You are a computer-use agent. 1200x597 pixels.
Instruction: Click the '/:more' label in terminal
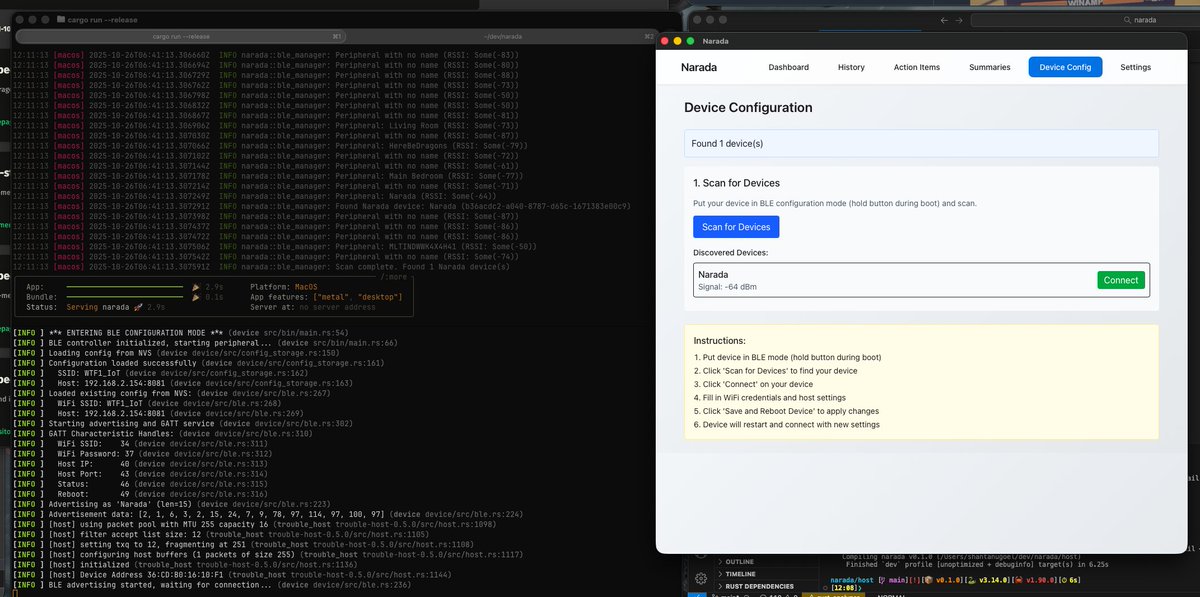click(x=393, y=277)
